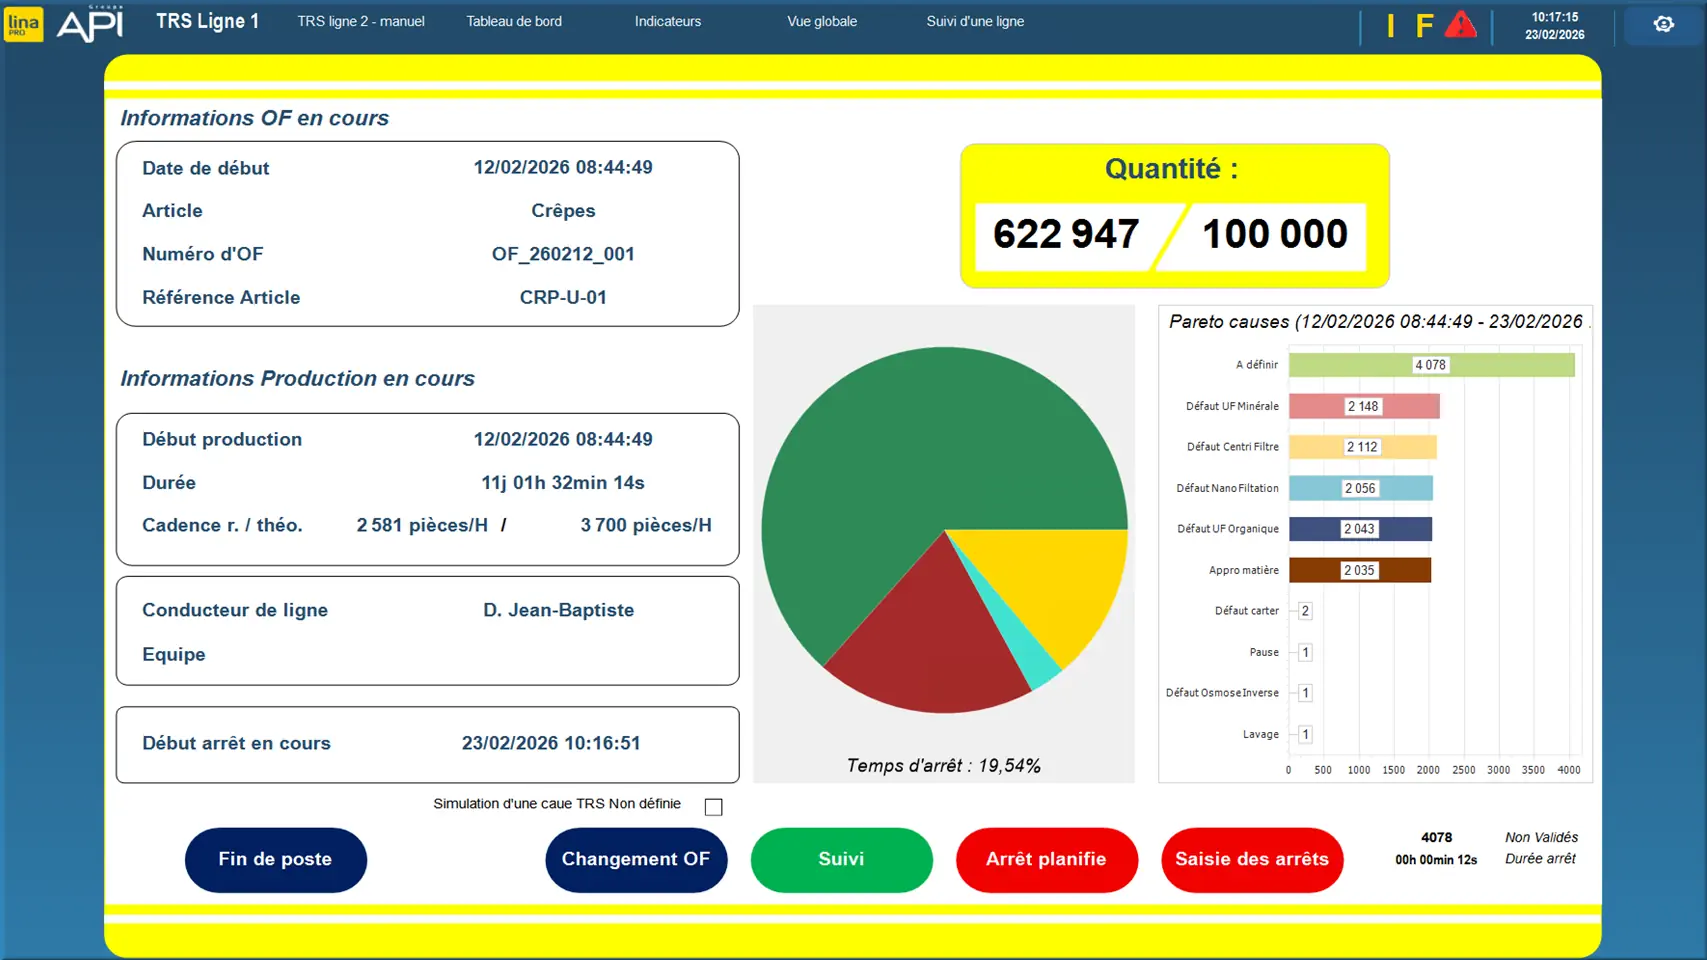Open the Vue globale view

[x=821, y=21]
